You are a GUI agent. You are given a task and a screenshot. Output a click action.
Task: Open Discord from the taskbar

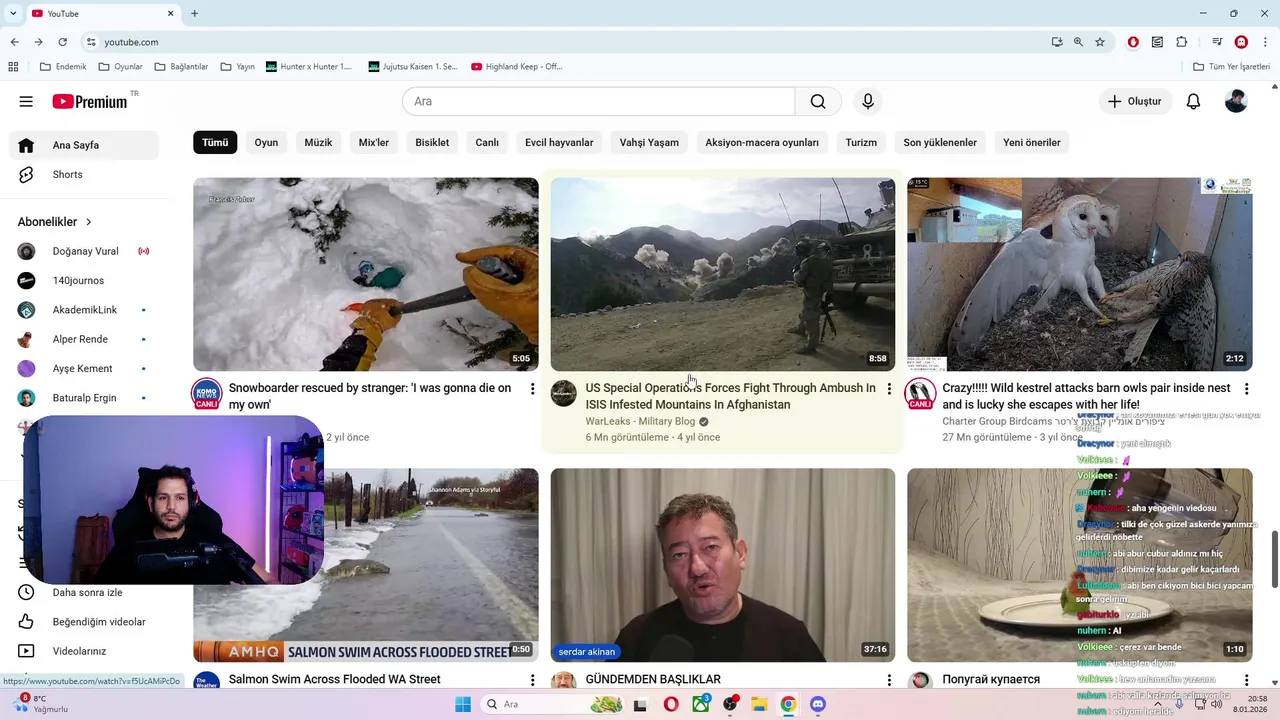click(x=818, y=704)
